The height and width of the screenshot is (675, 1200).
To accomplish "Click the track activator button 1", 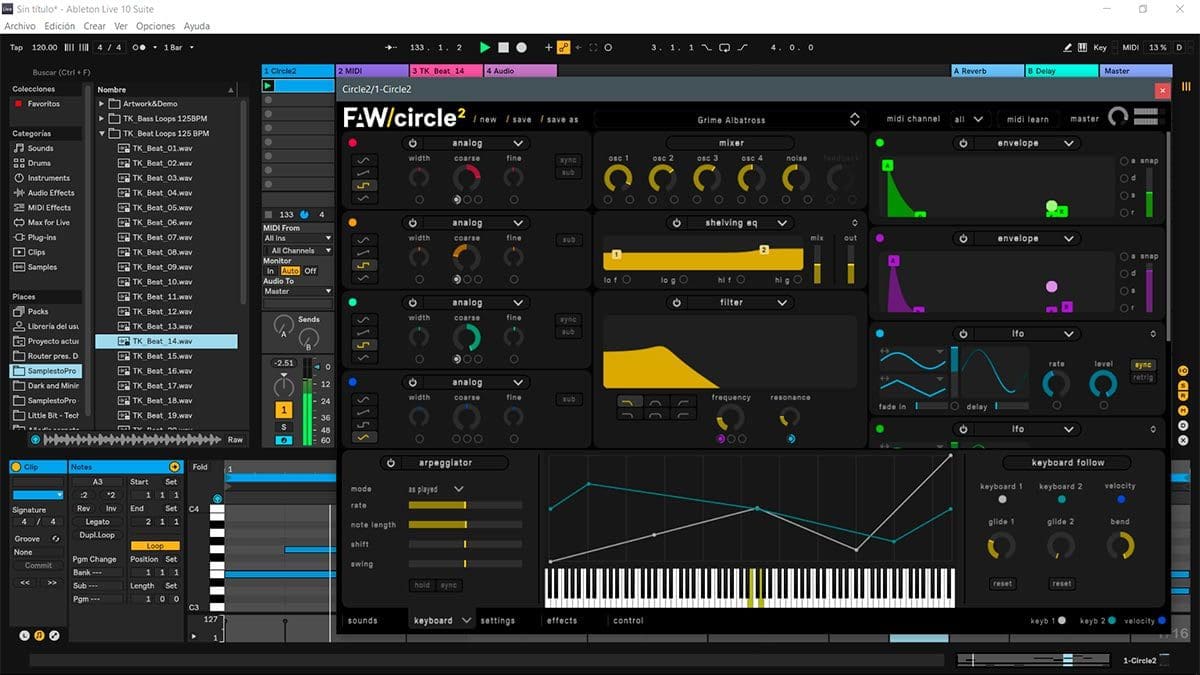I will click(x=284, y=410).
